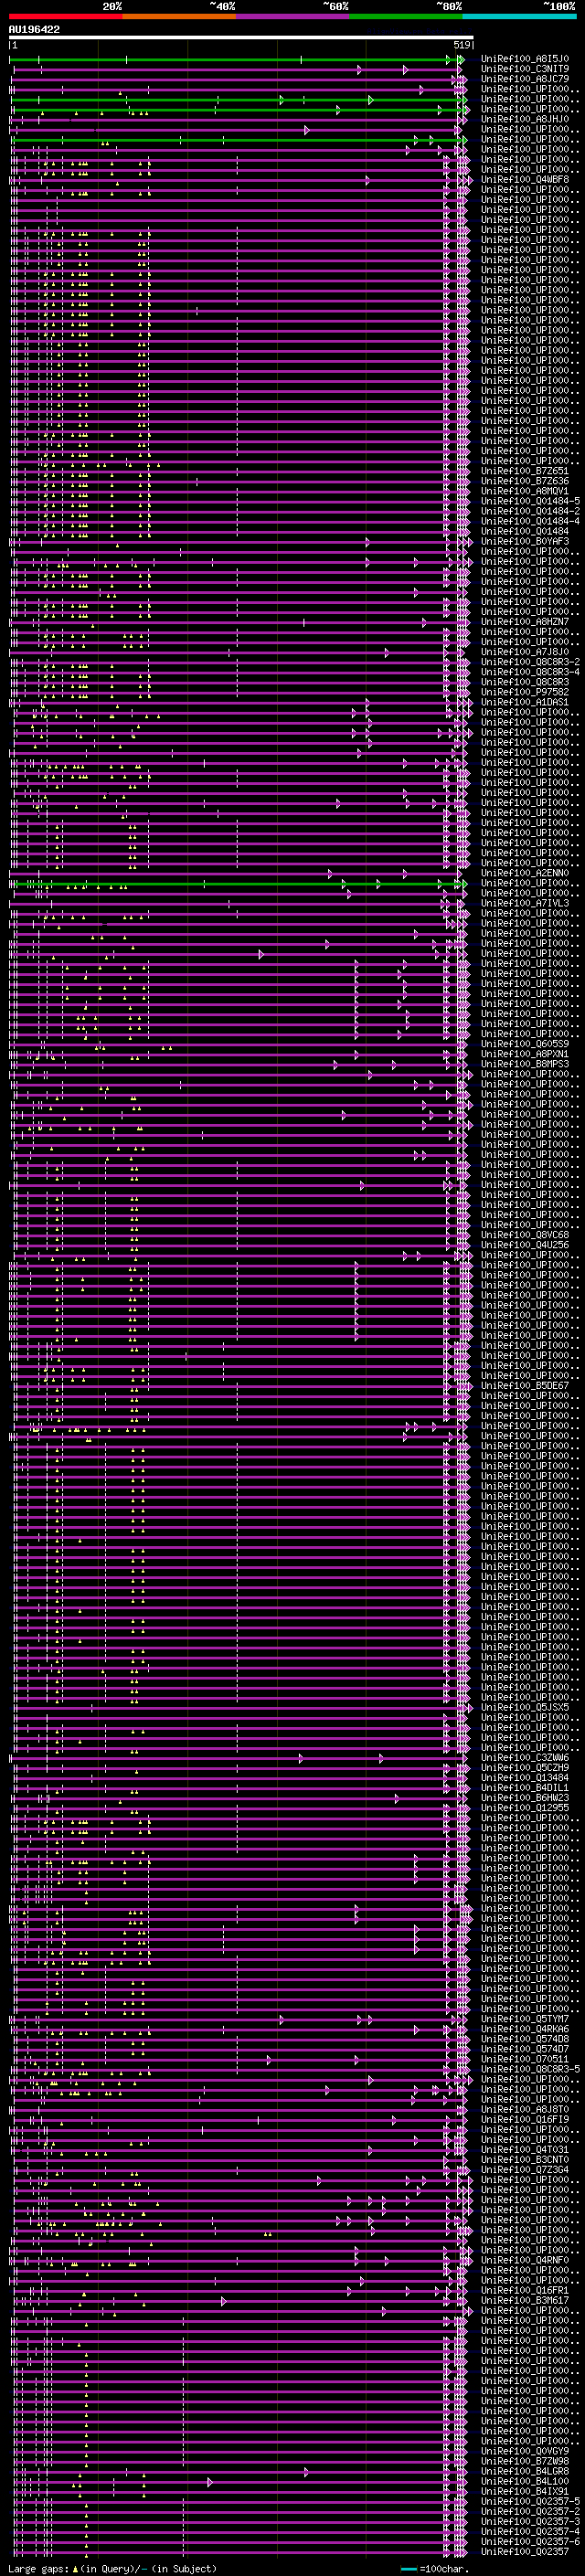
Task: Select the UniRef100_B7ZW98 label
Action: click(x=525, y=2461)
